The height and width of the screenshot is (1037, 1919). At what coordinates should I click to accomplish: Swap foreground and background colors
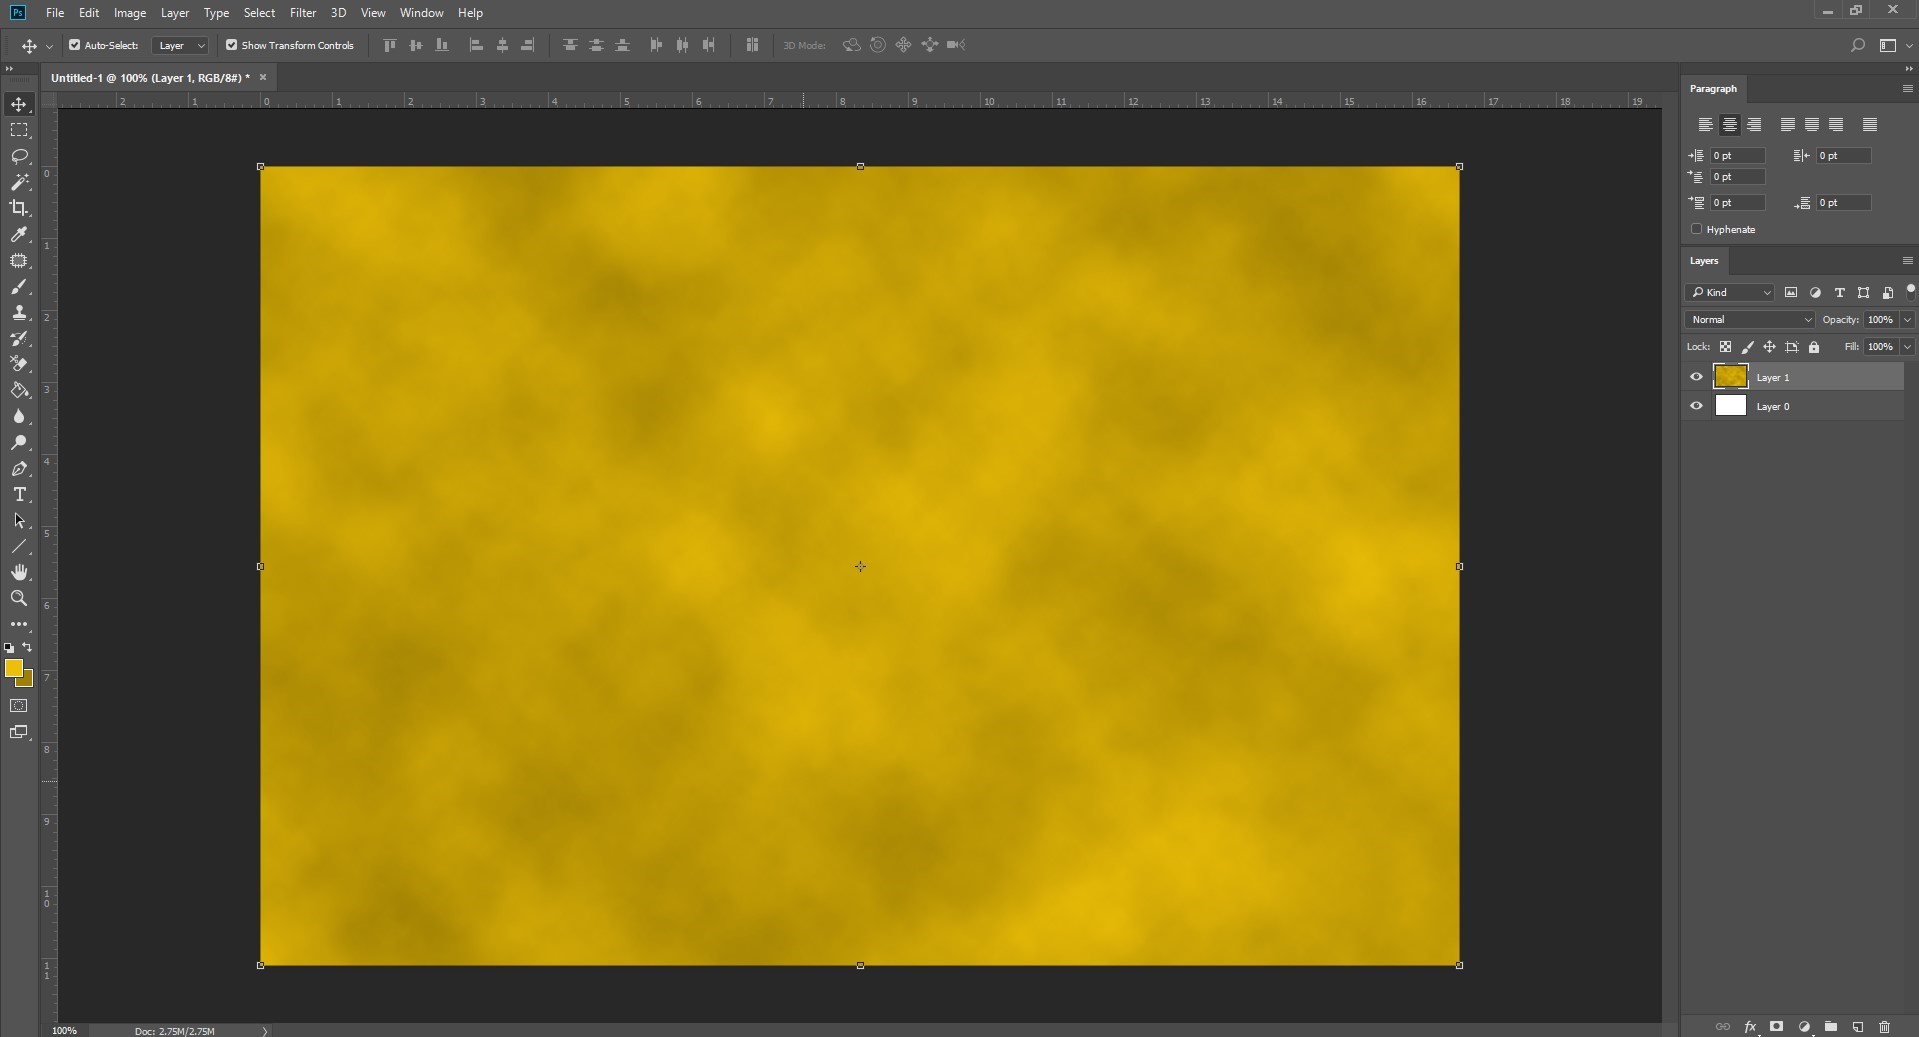[28, 647]
